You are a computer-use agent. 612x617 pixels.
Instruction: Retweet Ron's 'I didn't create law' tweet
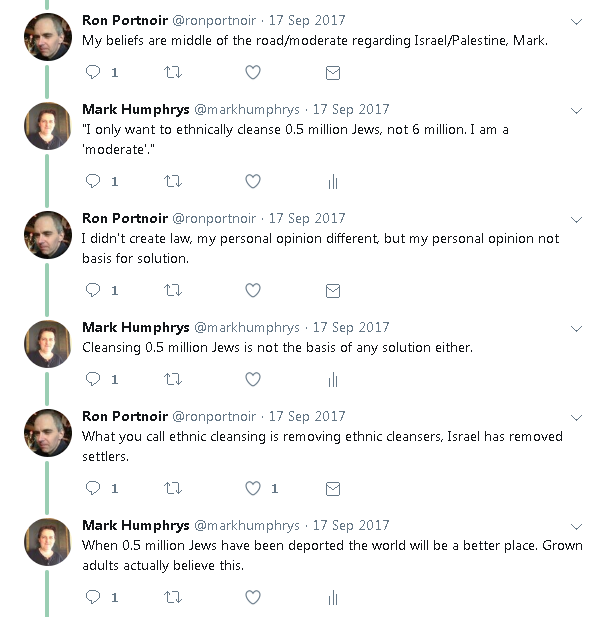[173, 291]
